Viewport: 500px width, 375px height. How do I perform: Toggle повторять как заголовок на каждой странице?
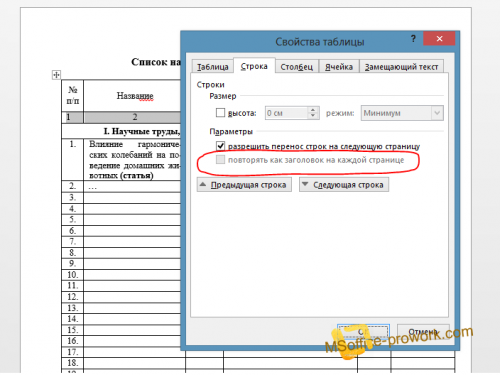click(220, 160)
